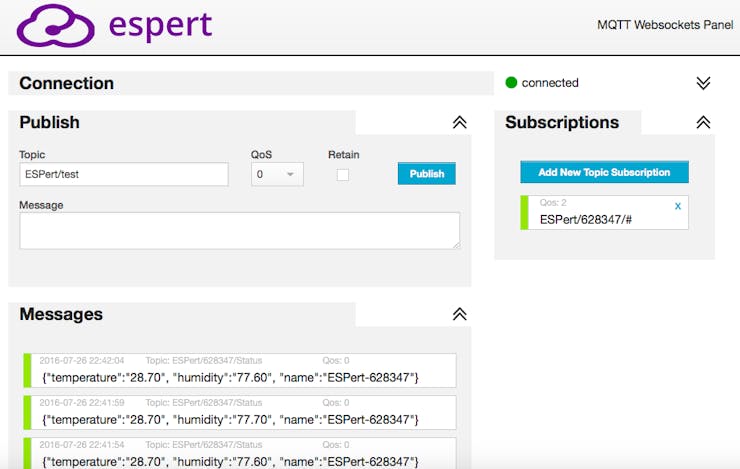Click the green color bar of ESPert/628347/# subscription
Viewport: 740px width, 469px height.
pos(524,213)
